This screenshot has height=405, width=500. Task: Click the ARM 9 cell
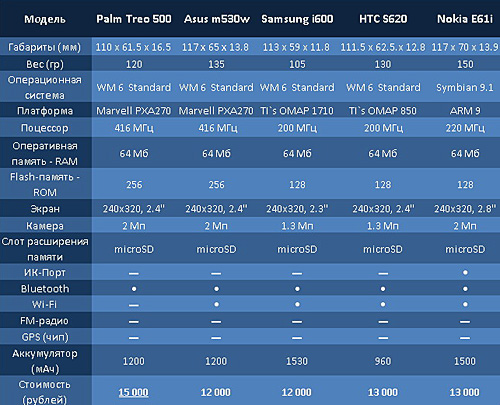(465, 111)
